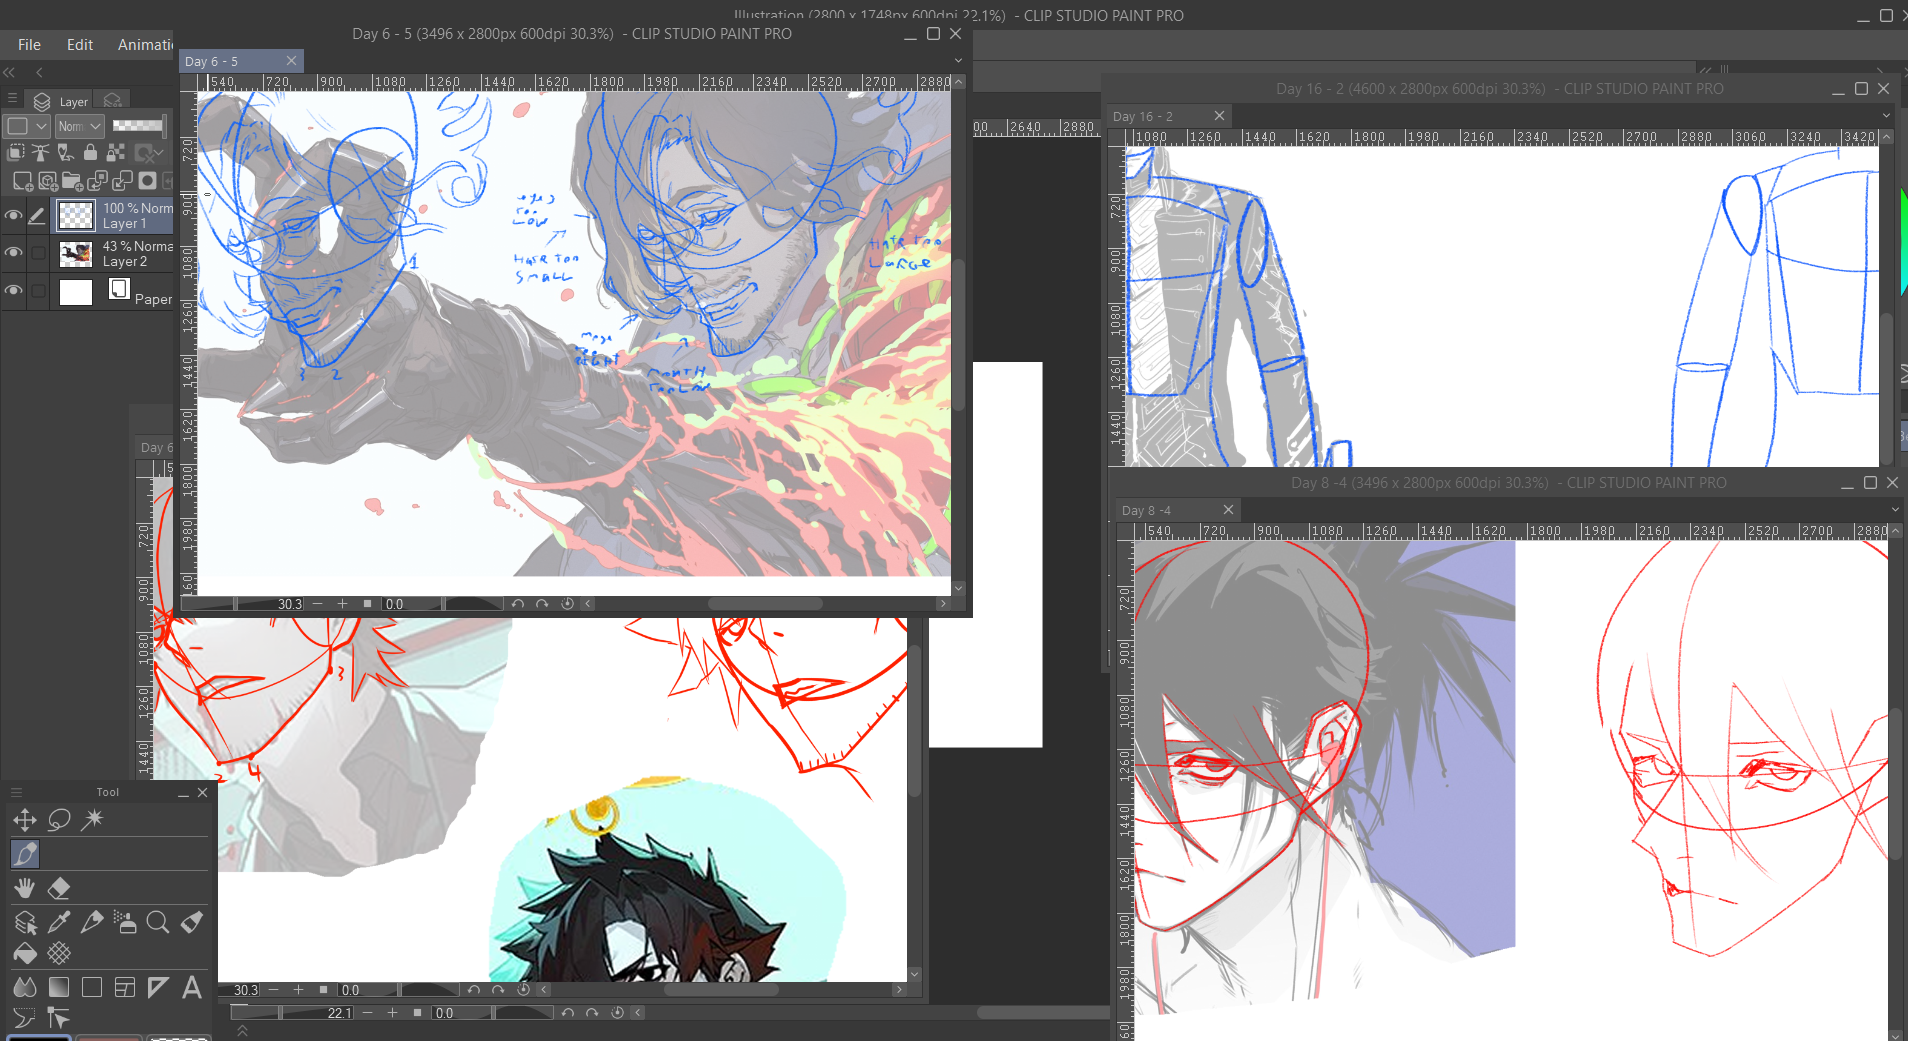Adjust layer opacity slider

point(139,125)
